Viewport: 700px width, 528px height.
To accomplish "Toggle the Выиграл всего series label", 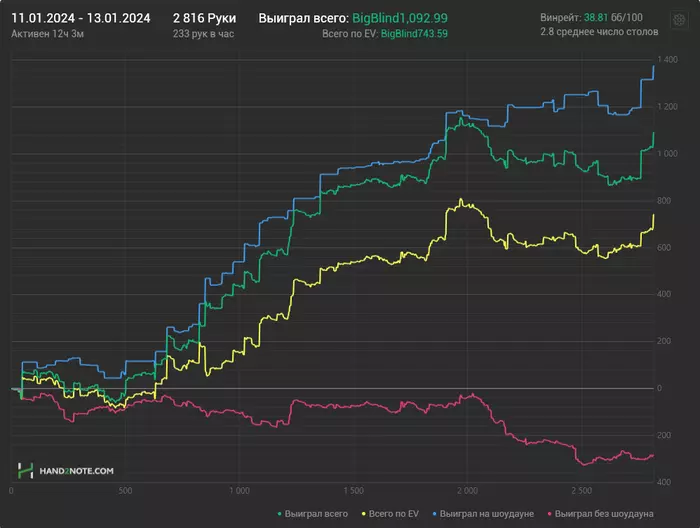I will pyautogui.click(x=316, y=514).
